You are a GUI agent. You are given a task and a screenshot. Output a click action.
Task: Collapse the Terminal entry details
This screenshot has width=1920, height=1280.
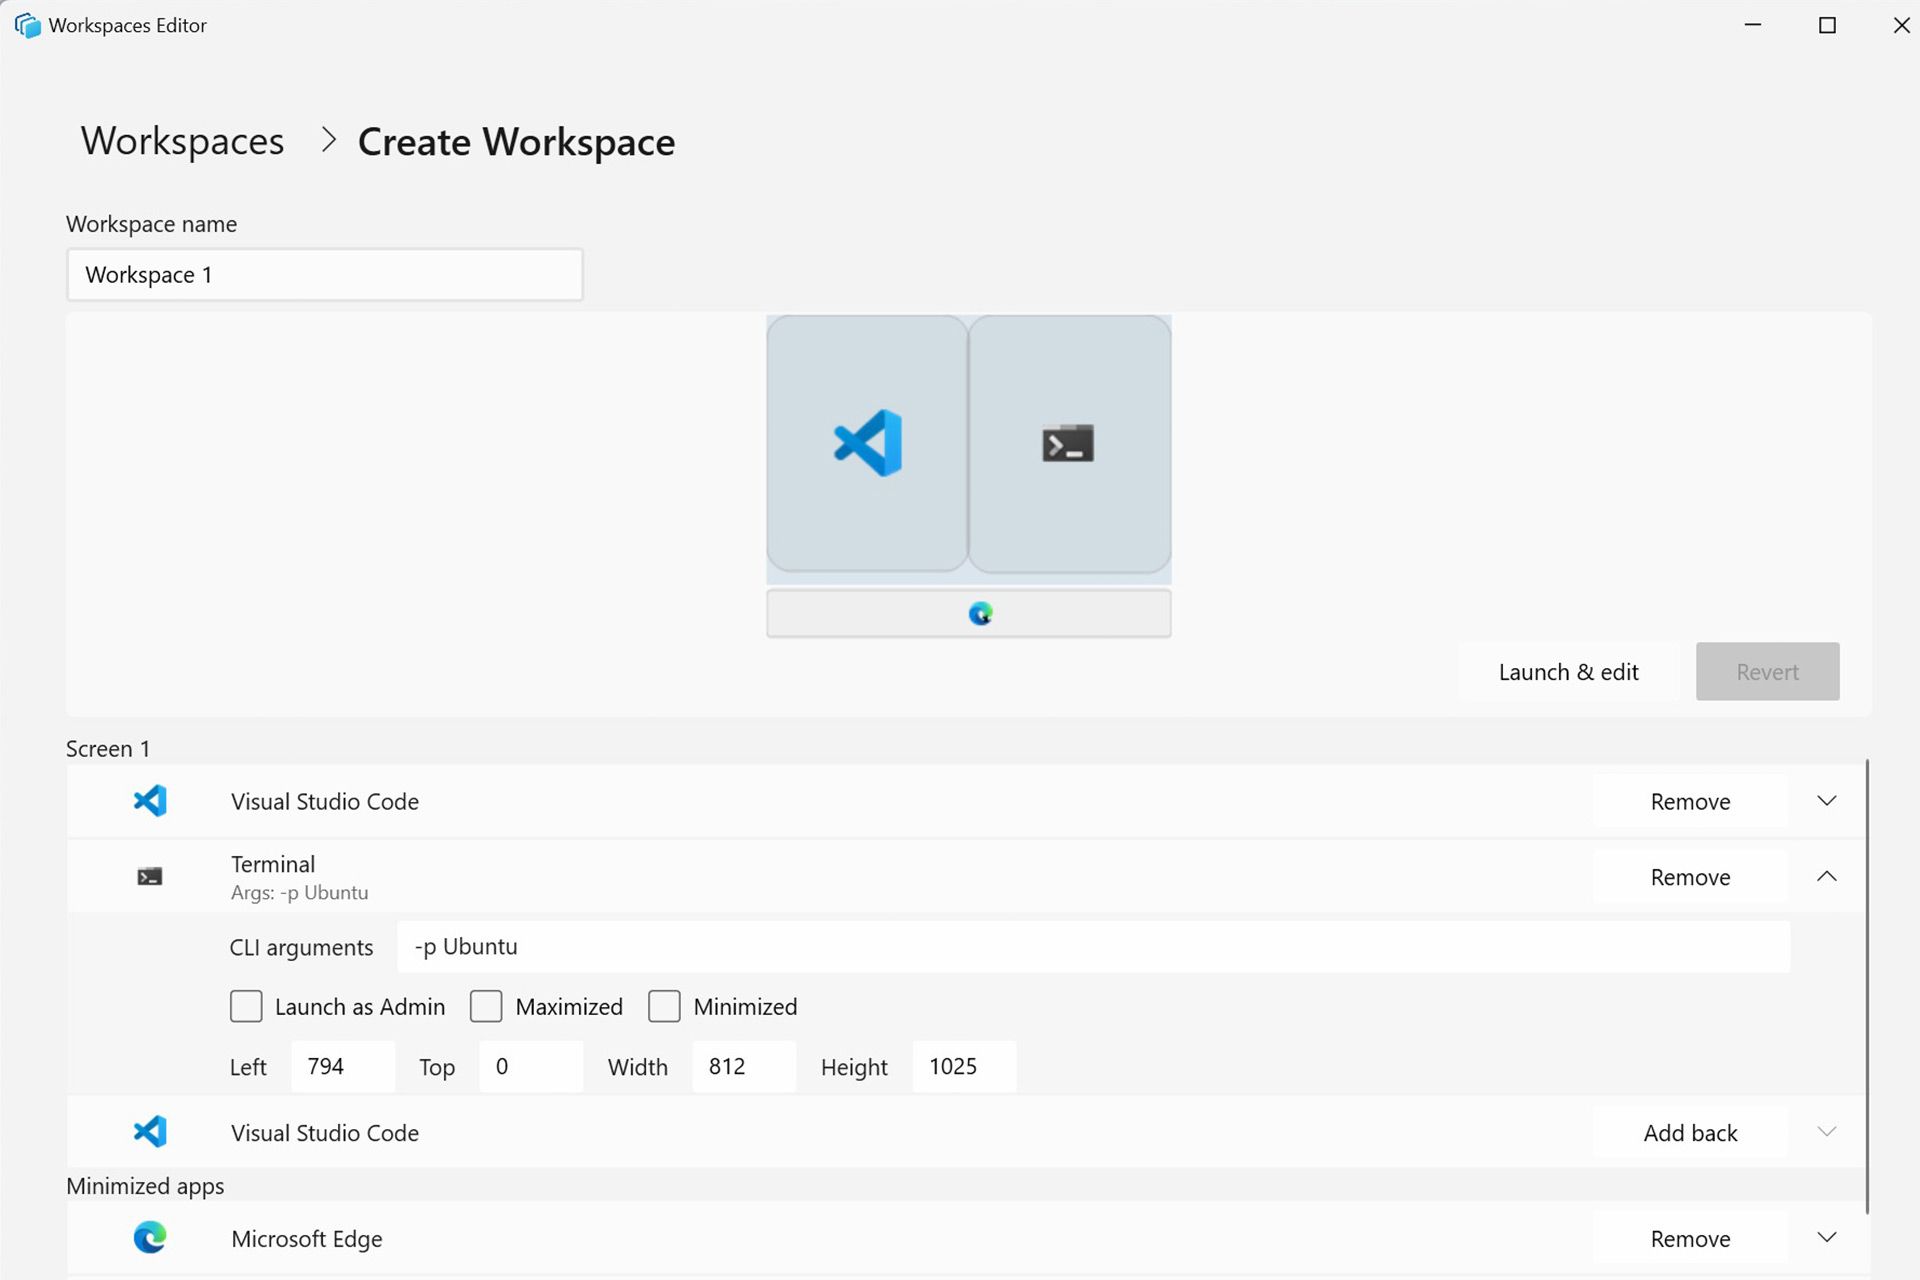pyautogui.click(x=1826, y=876)
